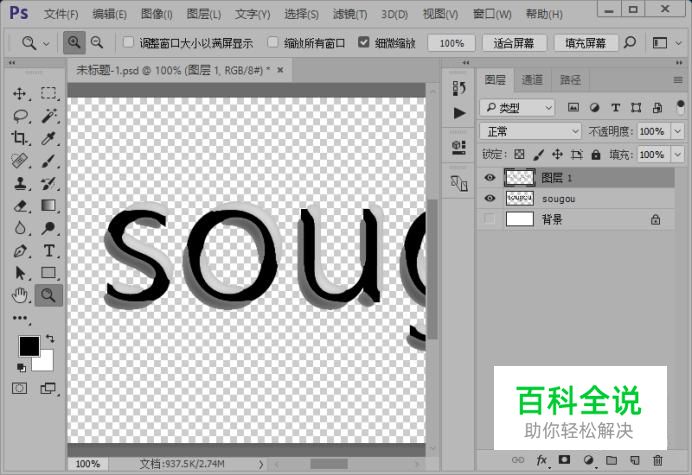Swap foreground and background colors
The width and height of the screenshot is (692, 475).
(x=50, y=339)
